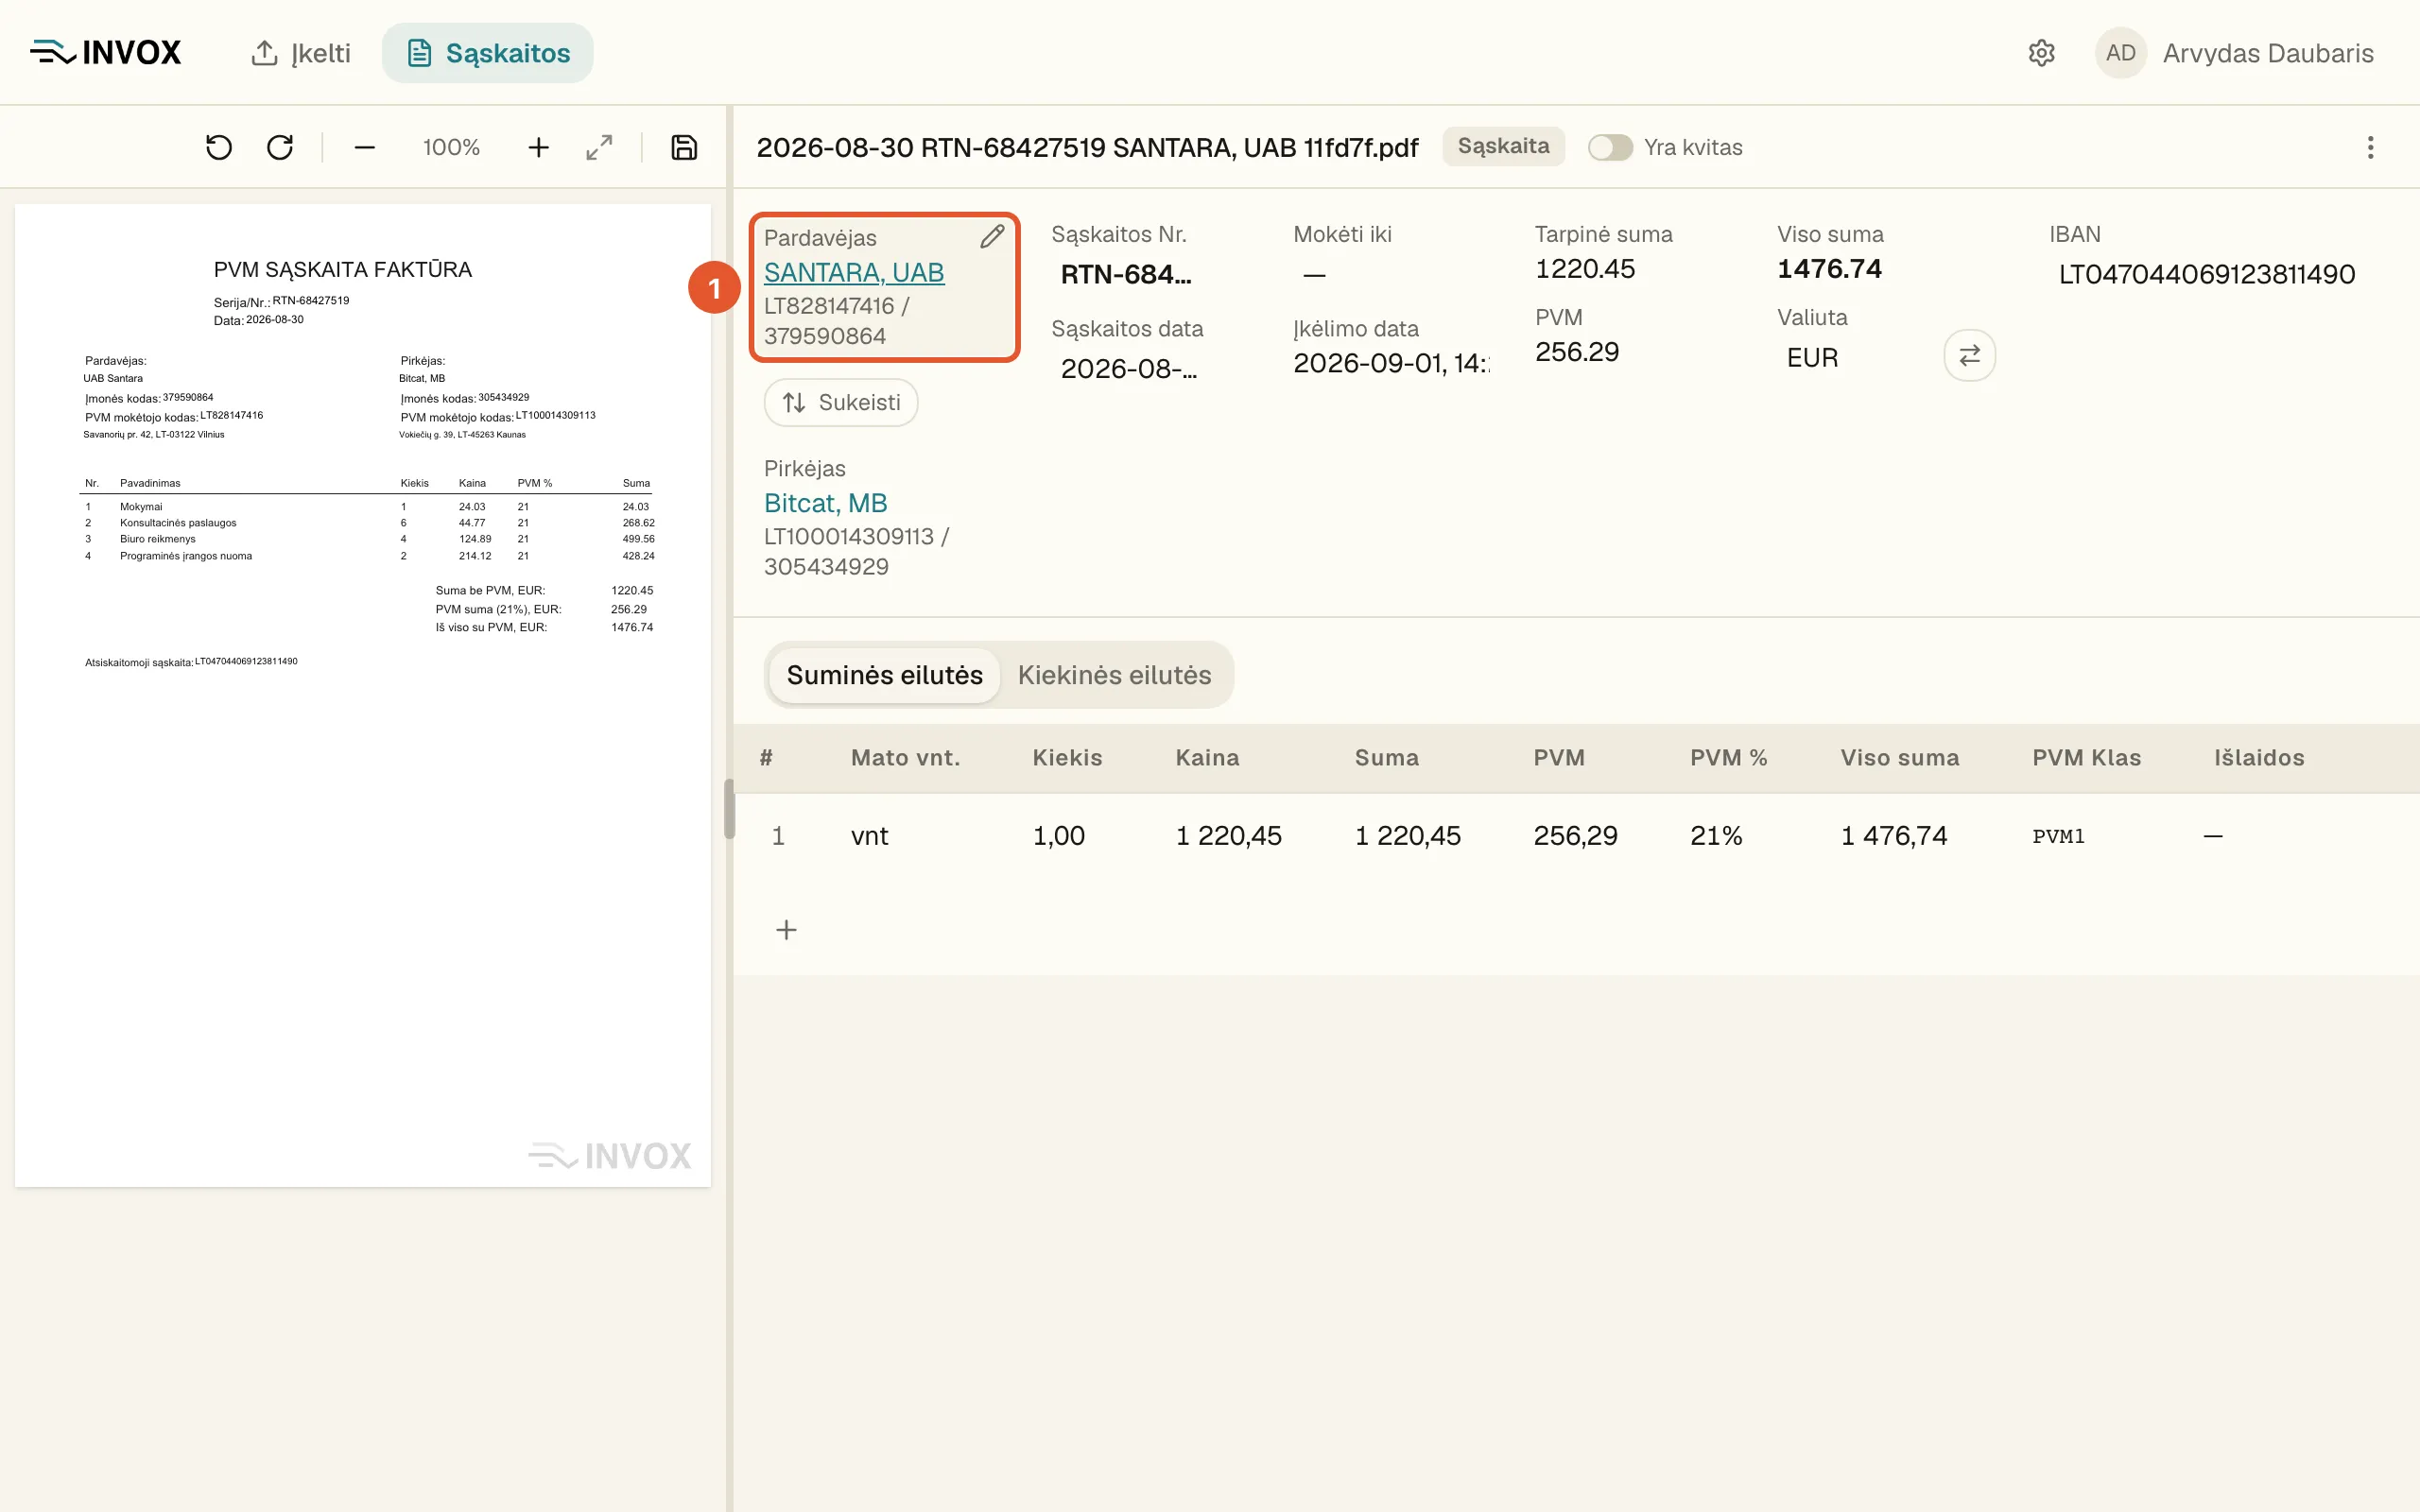Open the Įkelti upload page
Image resolution: width=2420 pixels, height=1512 pixels.
tap(300, 53)
